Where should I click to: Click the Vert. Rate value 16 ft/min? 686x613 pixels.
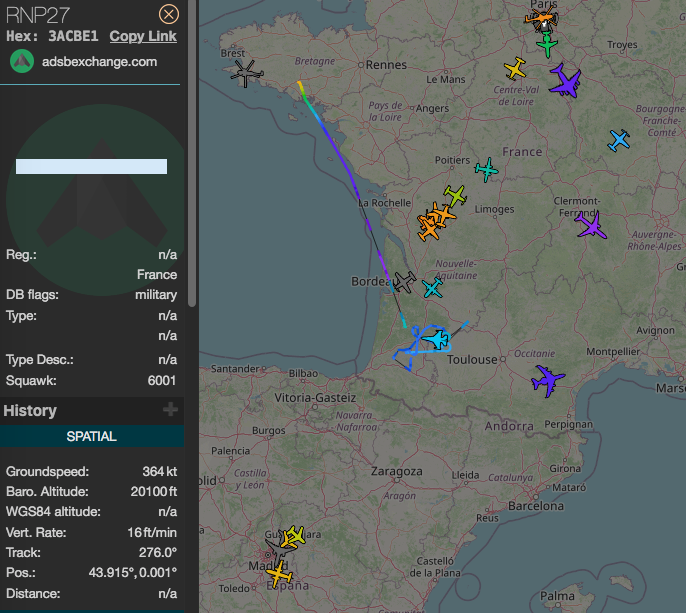152,532
